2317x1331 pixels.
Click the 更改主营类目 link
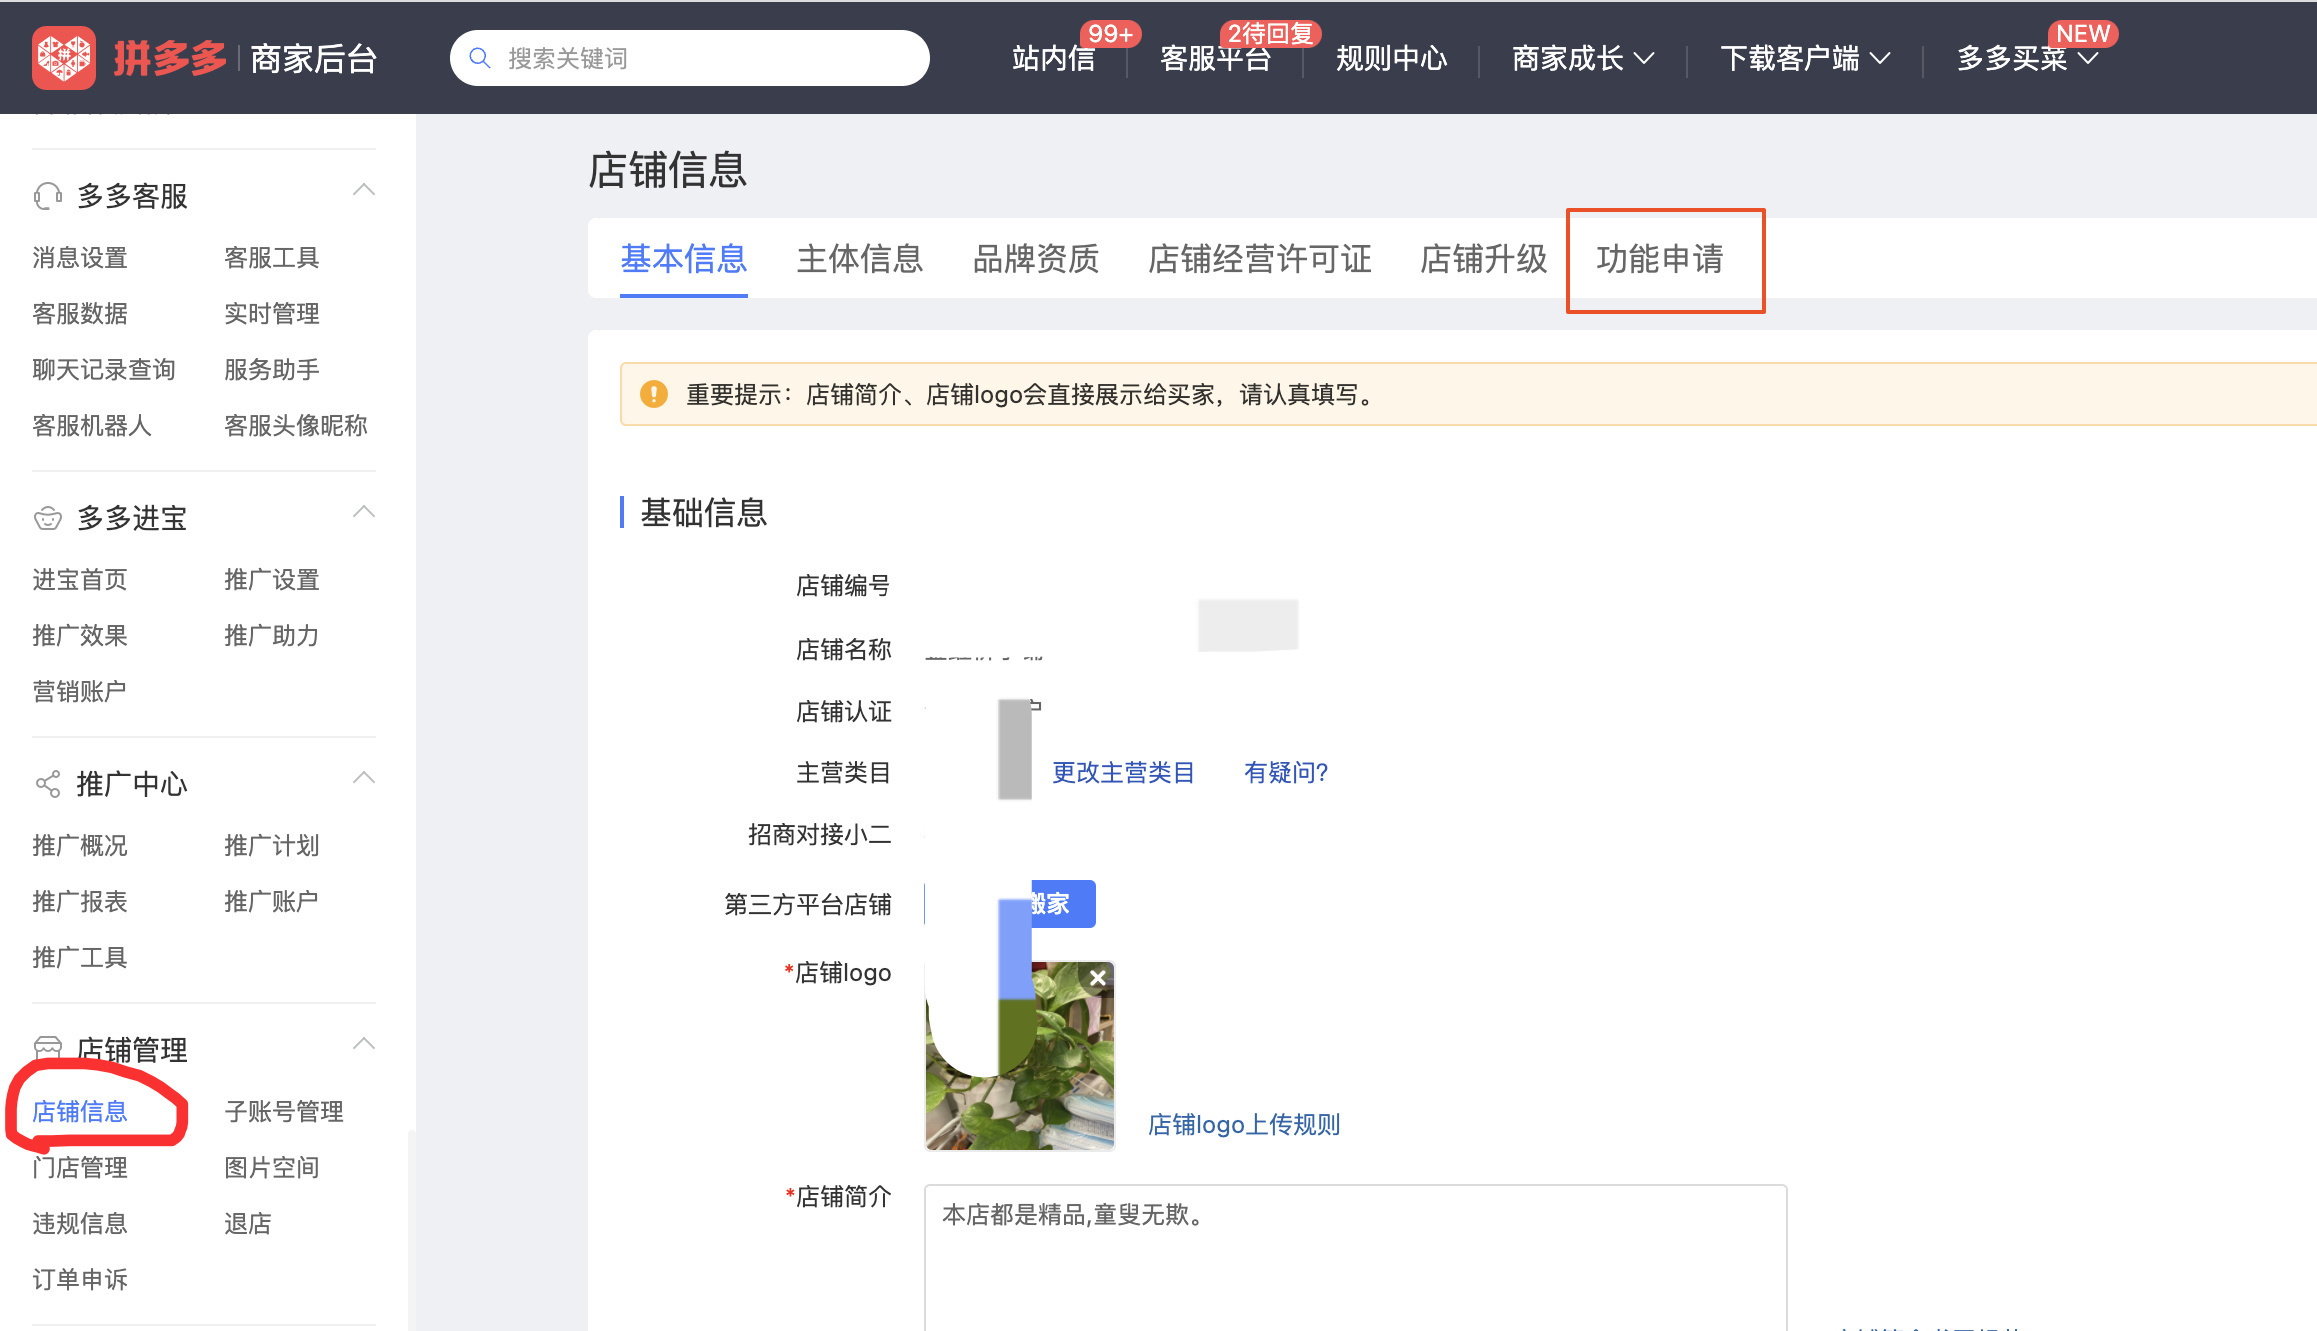click(1122, 772)
